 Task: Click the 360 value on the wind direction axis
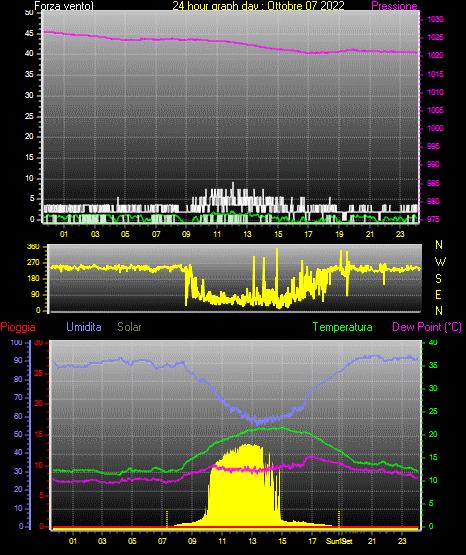point(33,247)
